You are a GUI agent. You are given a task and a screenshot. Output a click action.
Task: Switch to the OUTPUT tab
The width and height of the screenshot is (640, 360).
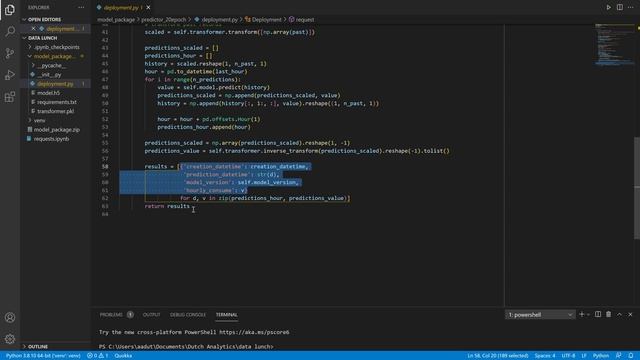[x=151, y=315]
